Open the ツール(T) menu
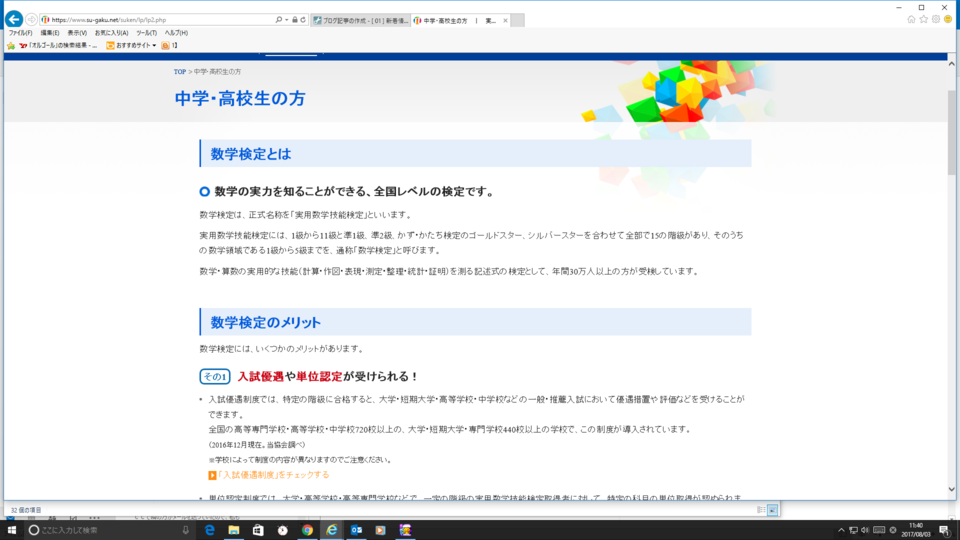 pos(146,33)
